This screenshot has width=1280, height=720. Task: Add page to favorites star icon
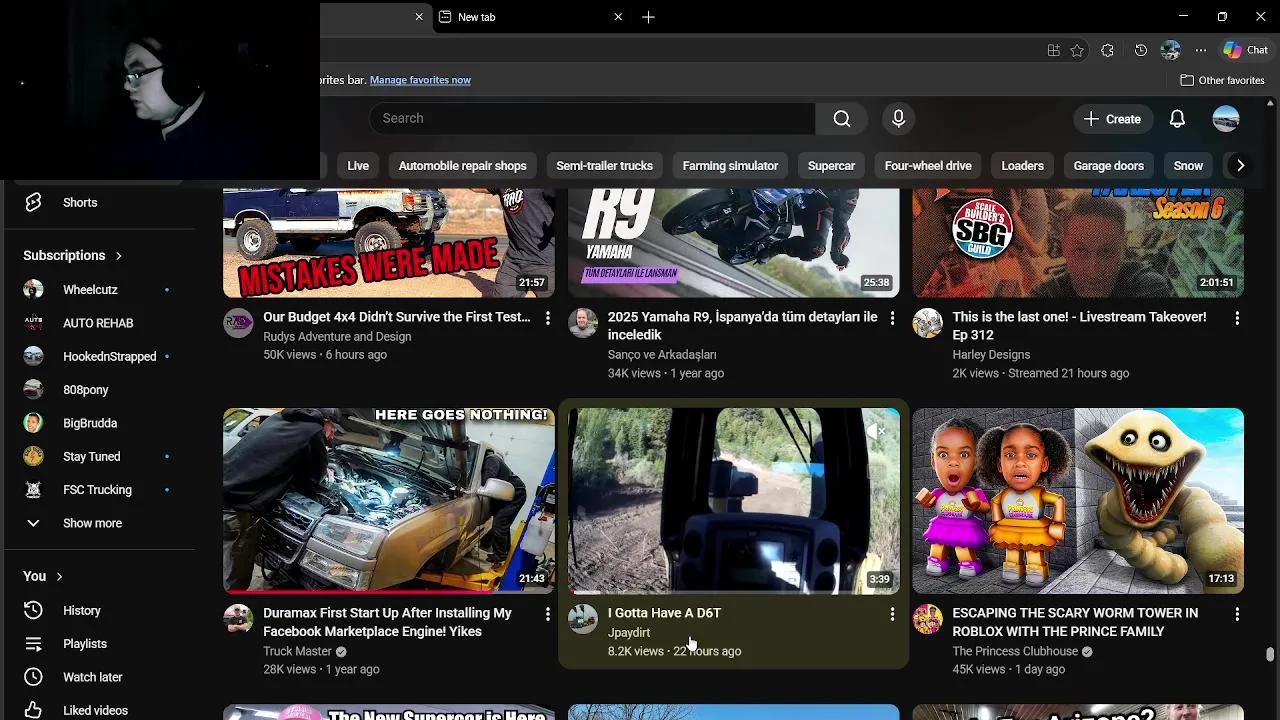pos(1077,50)
